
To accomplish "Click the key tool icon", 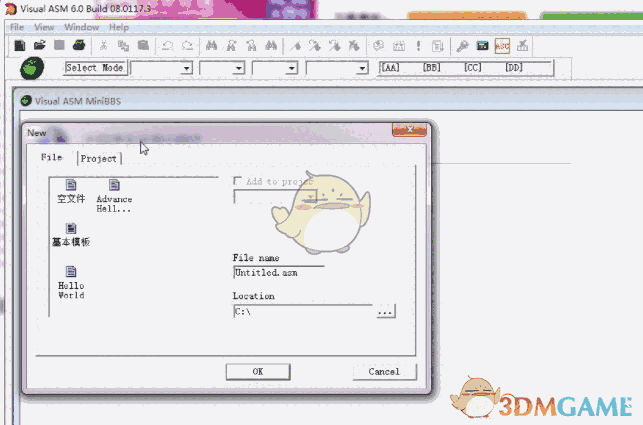I will pyautogui.click(x=462, y=46).
